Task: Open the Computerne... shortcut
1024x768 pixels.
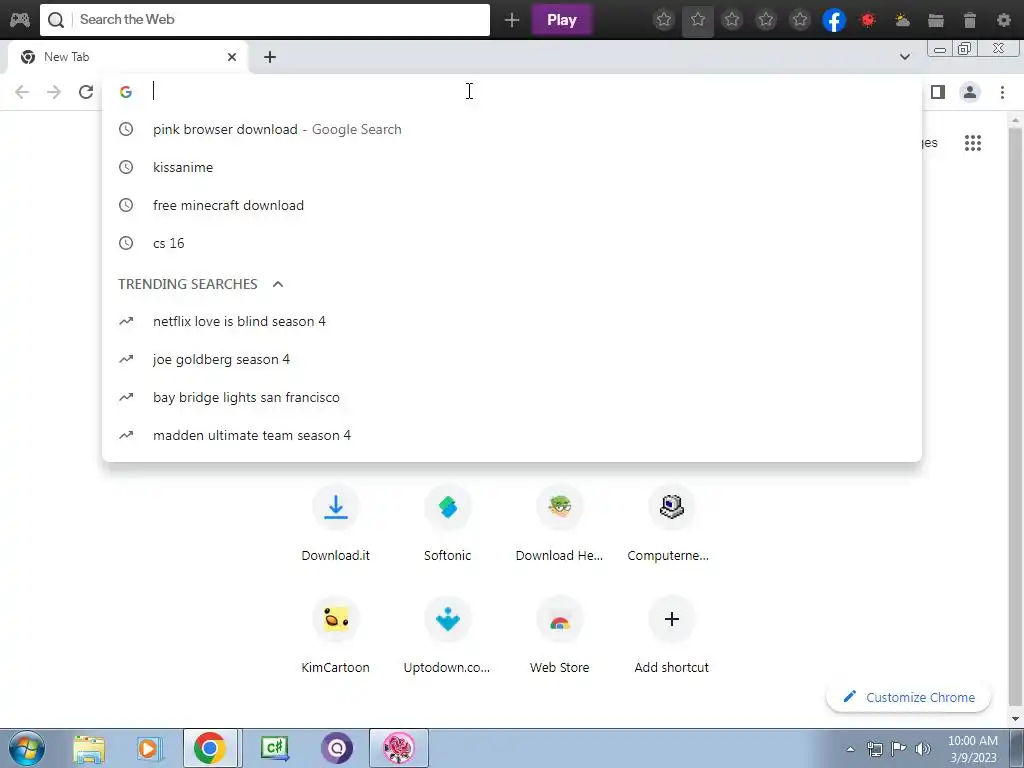Action: coord(671,524)
